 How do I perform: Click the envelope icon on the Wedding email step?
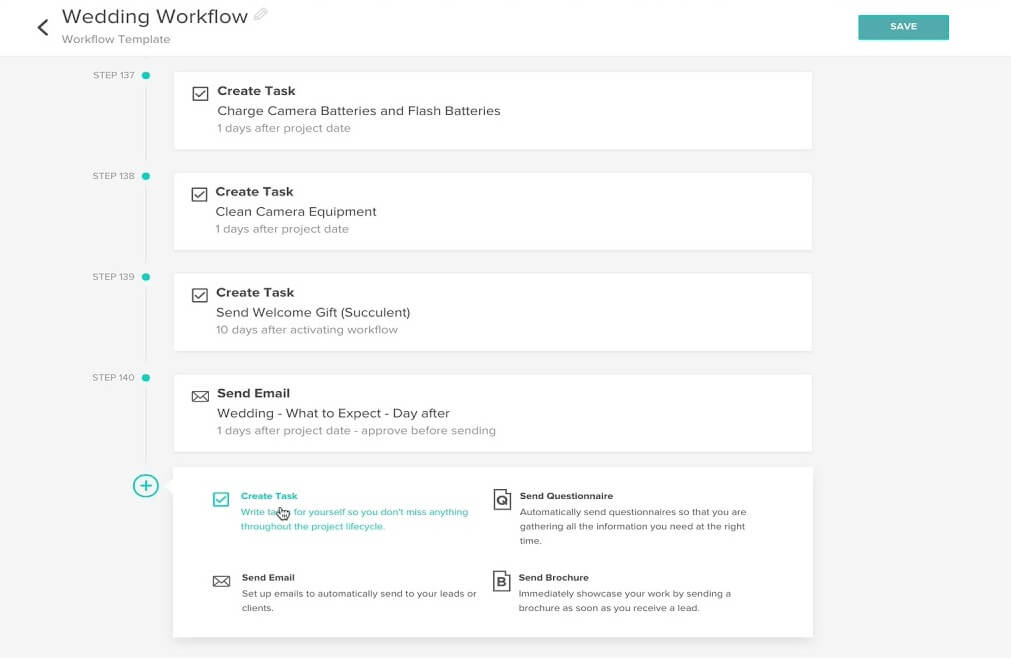pos(200,393)
